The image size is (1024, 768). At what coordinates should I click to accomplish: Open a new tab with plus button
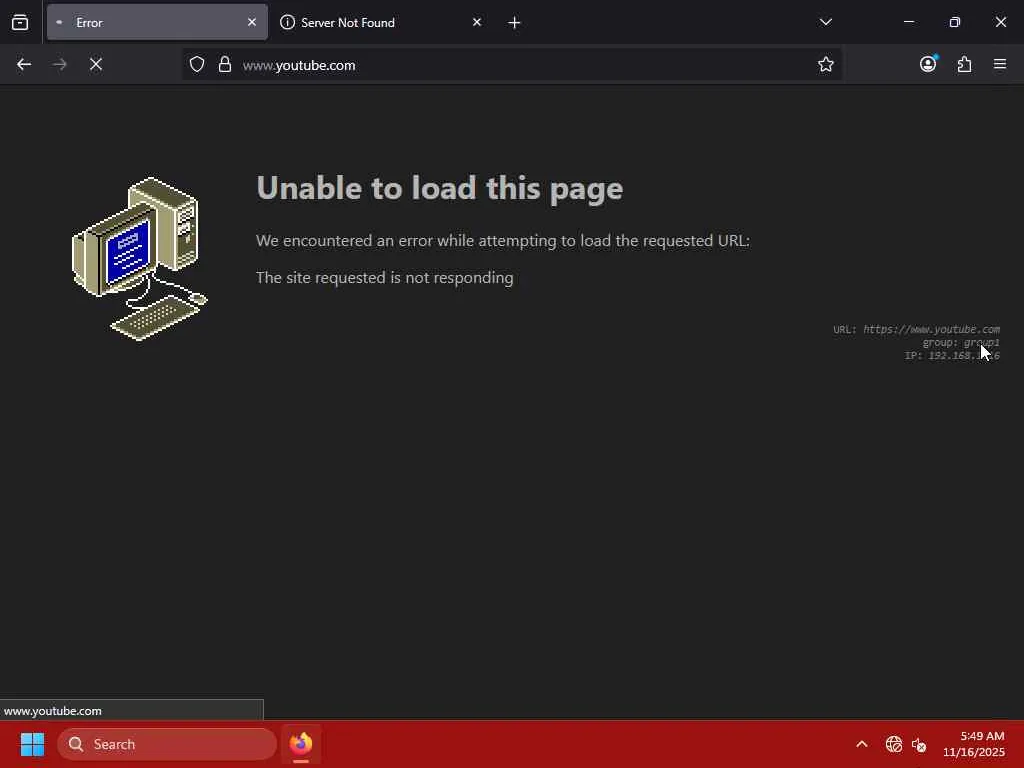(515, 23)
